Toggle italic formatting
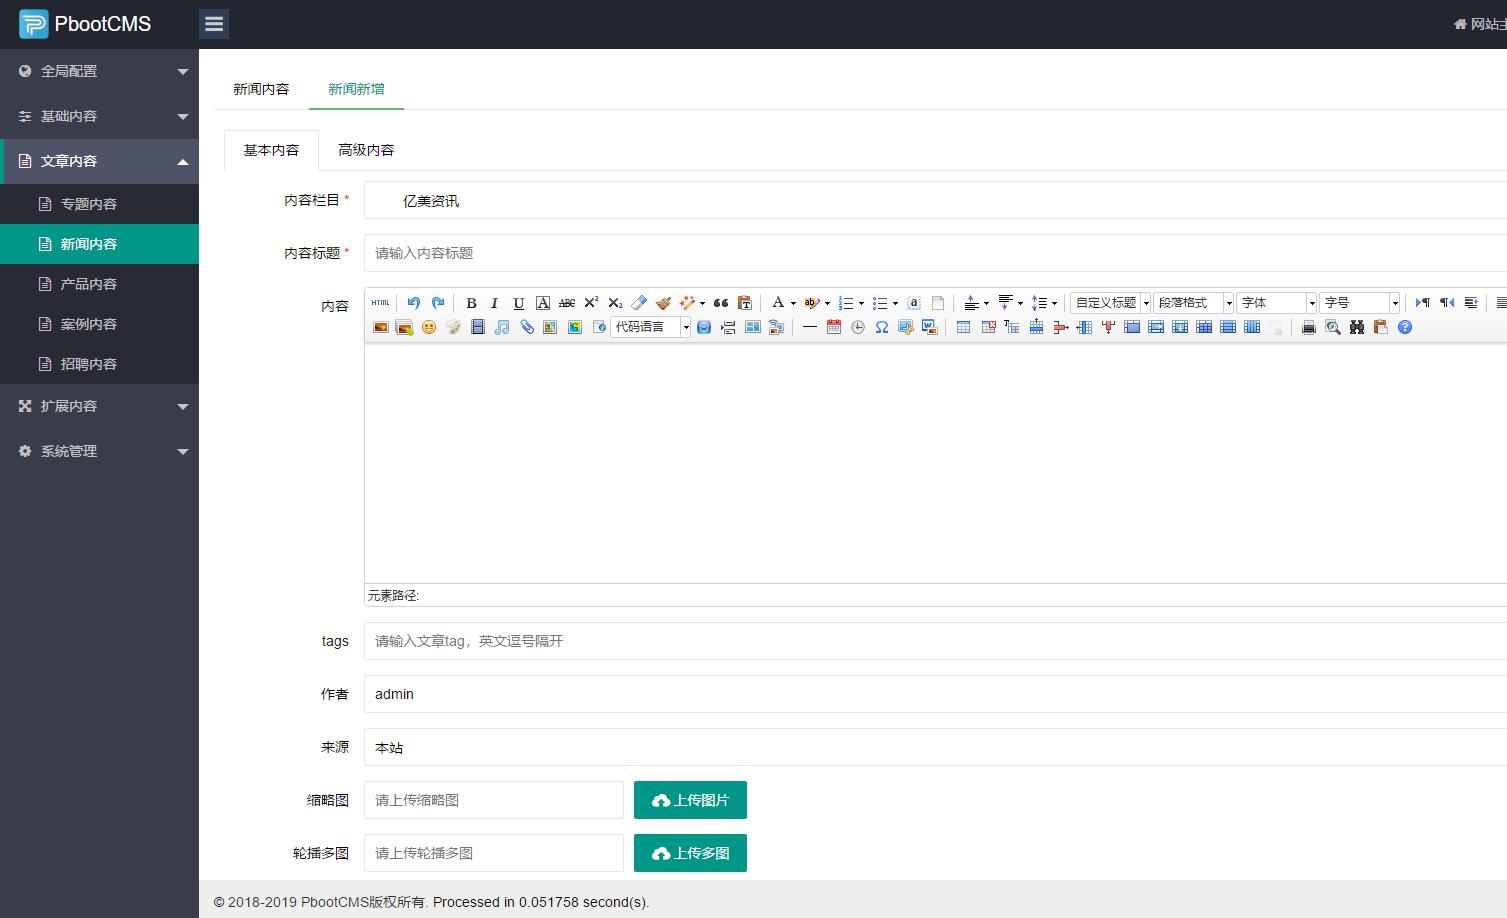Screen dimensions: 1507x918 point(494,303)
